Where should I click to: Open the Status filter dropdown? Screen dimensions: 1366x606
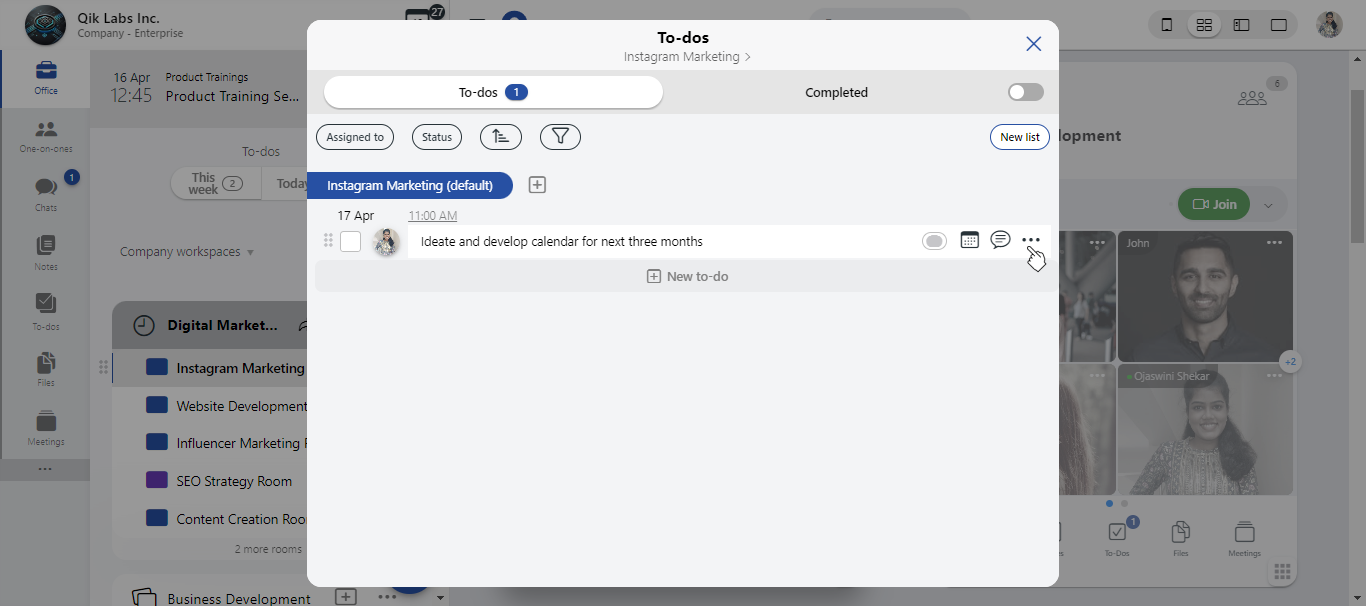click(437, 137)
